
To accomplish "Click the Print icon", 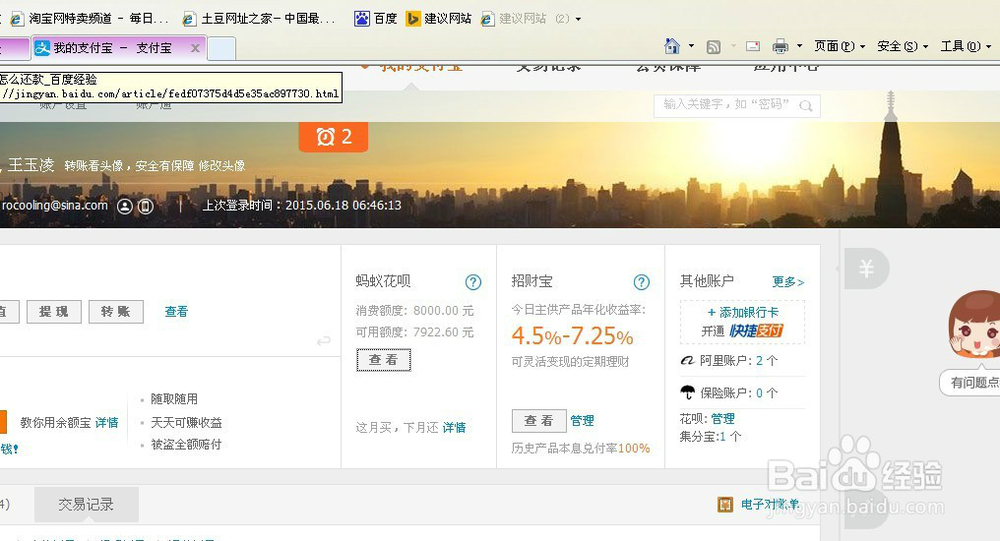I will tap(779, 46).
